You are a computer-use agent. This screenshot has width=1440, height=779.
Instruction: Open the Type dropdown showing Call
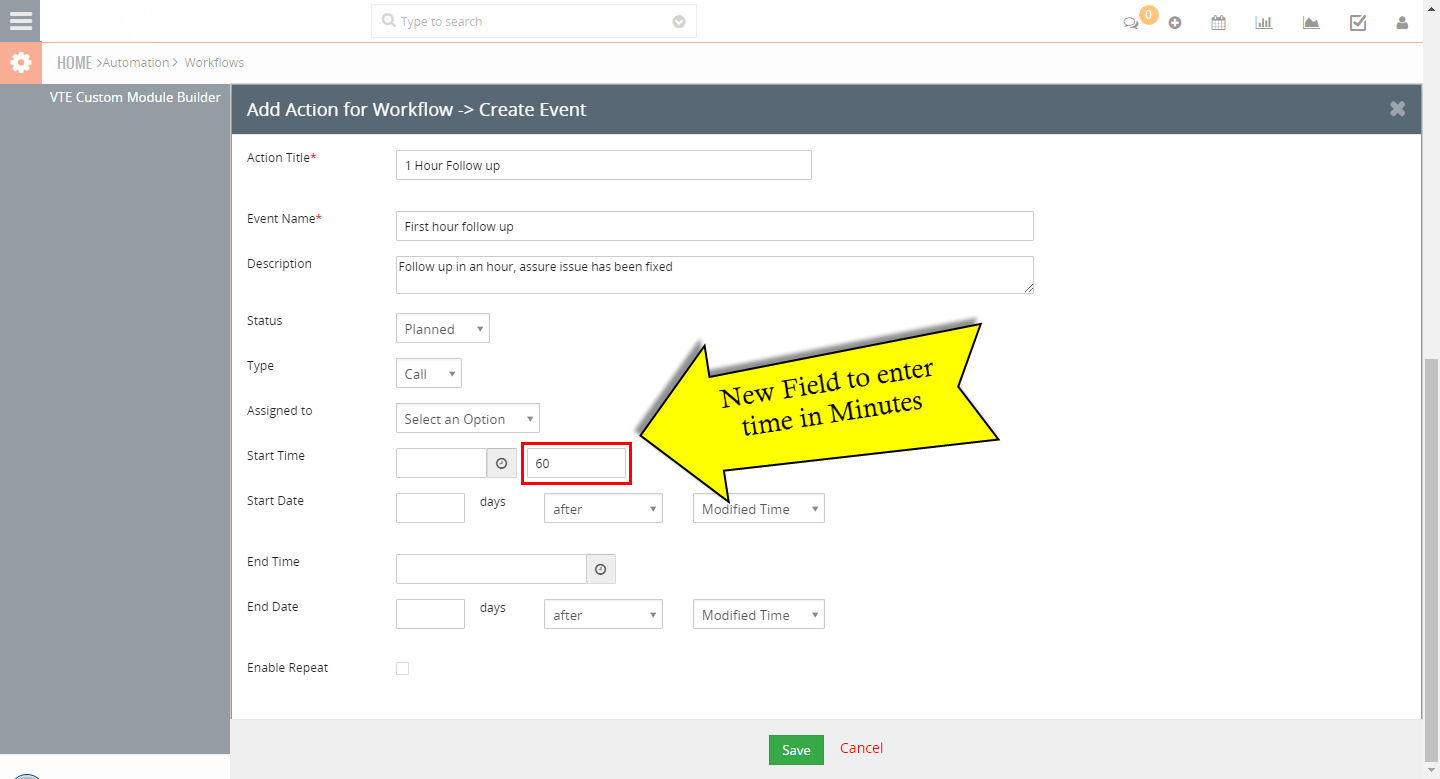(x=429, y=373)
